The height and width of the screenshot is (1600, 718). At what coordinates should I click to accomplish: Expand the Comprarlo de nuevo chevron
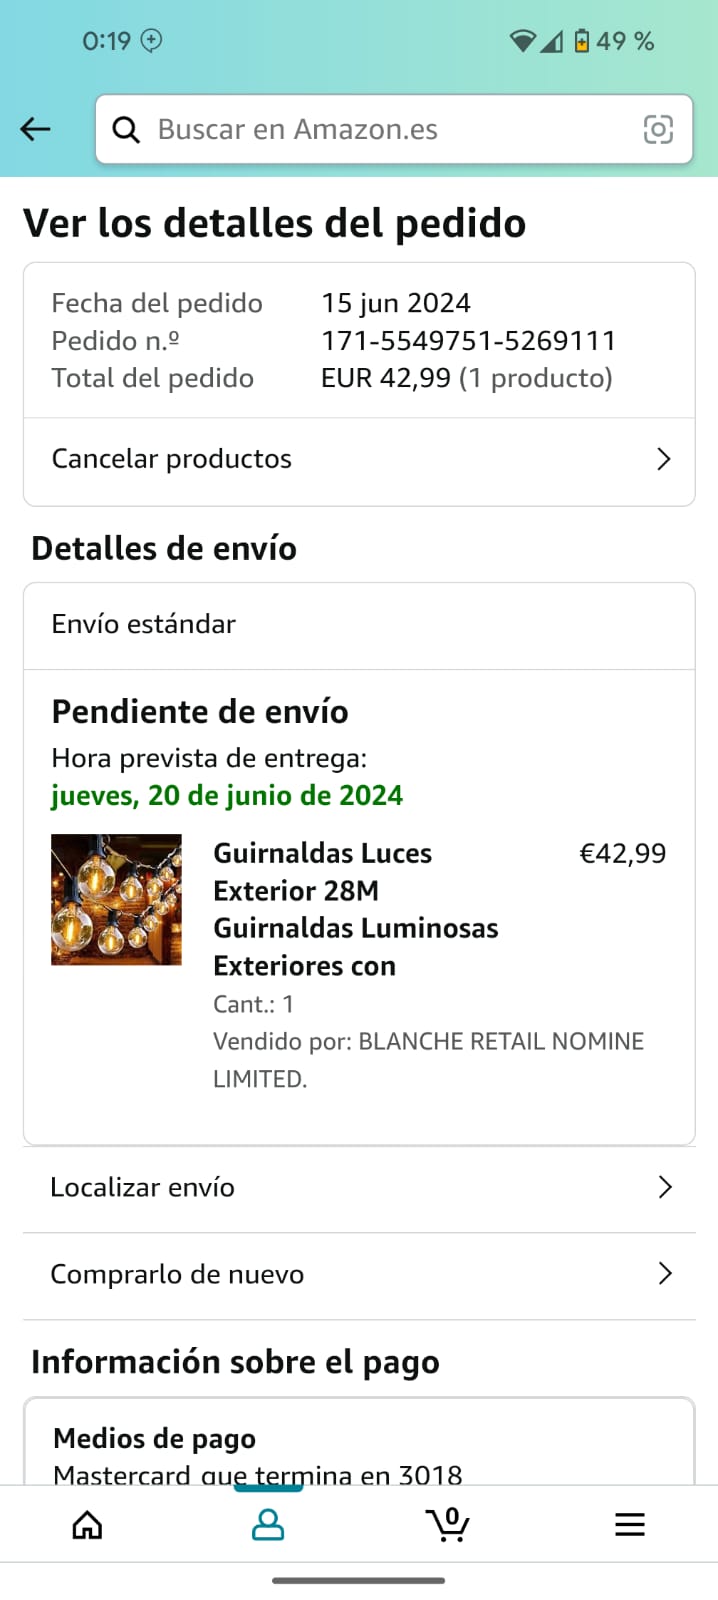pyautogui.click(x=666, y=1273)
